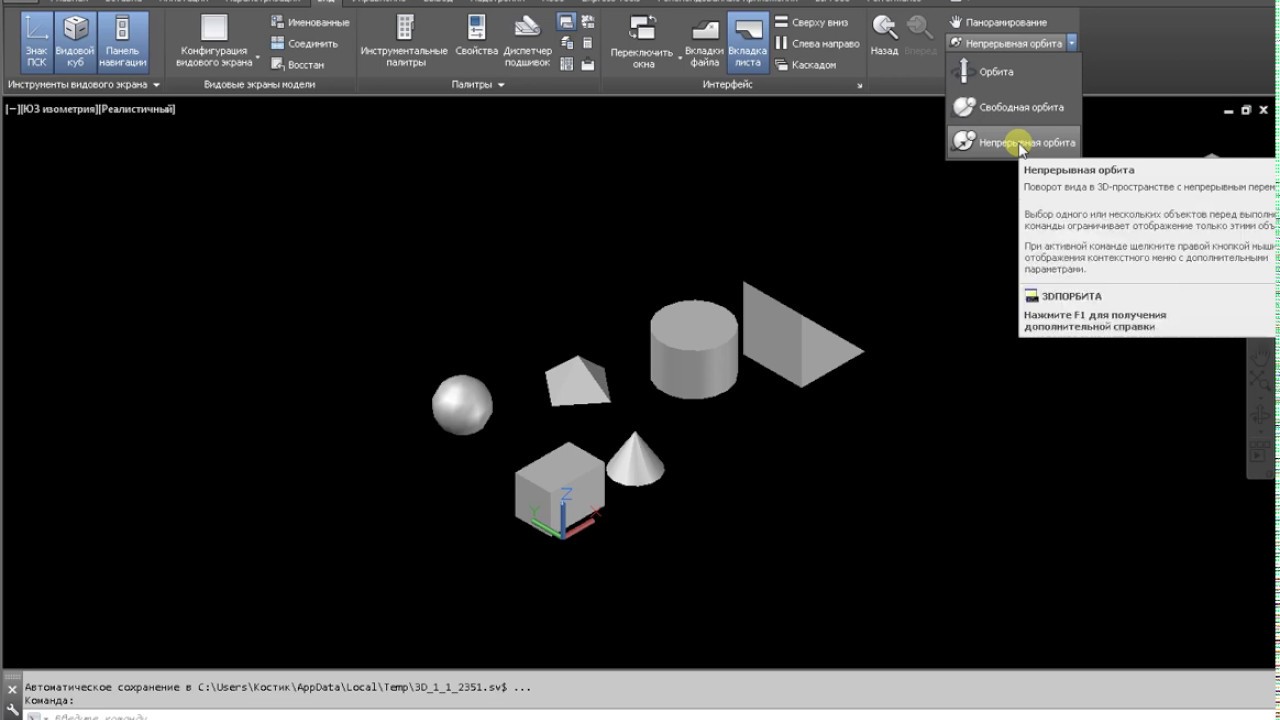Expand the Палитры panel

click(x=478, y=85)
